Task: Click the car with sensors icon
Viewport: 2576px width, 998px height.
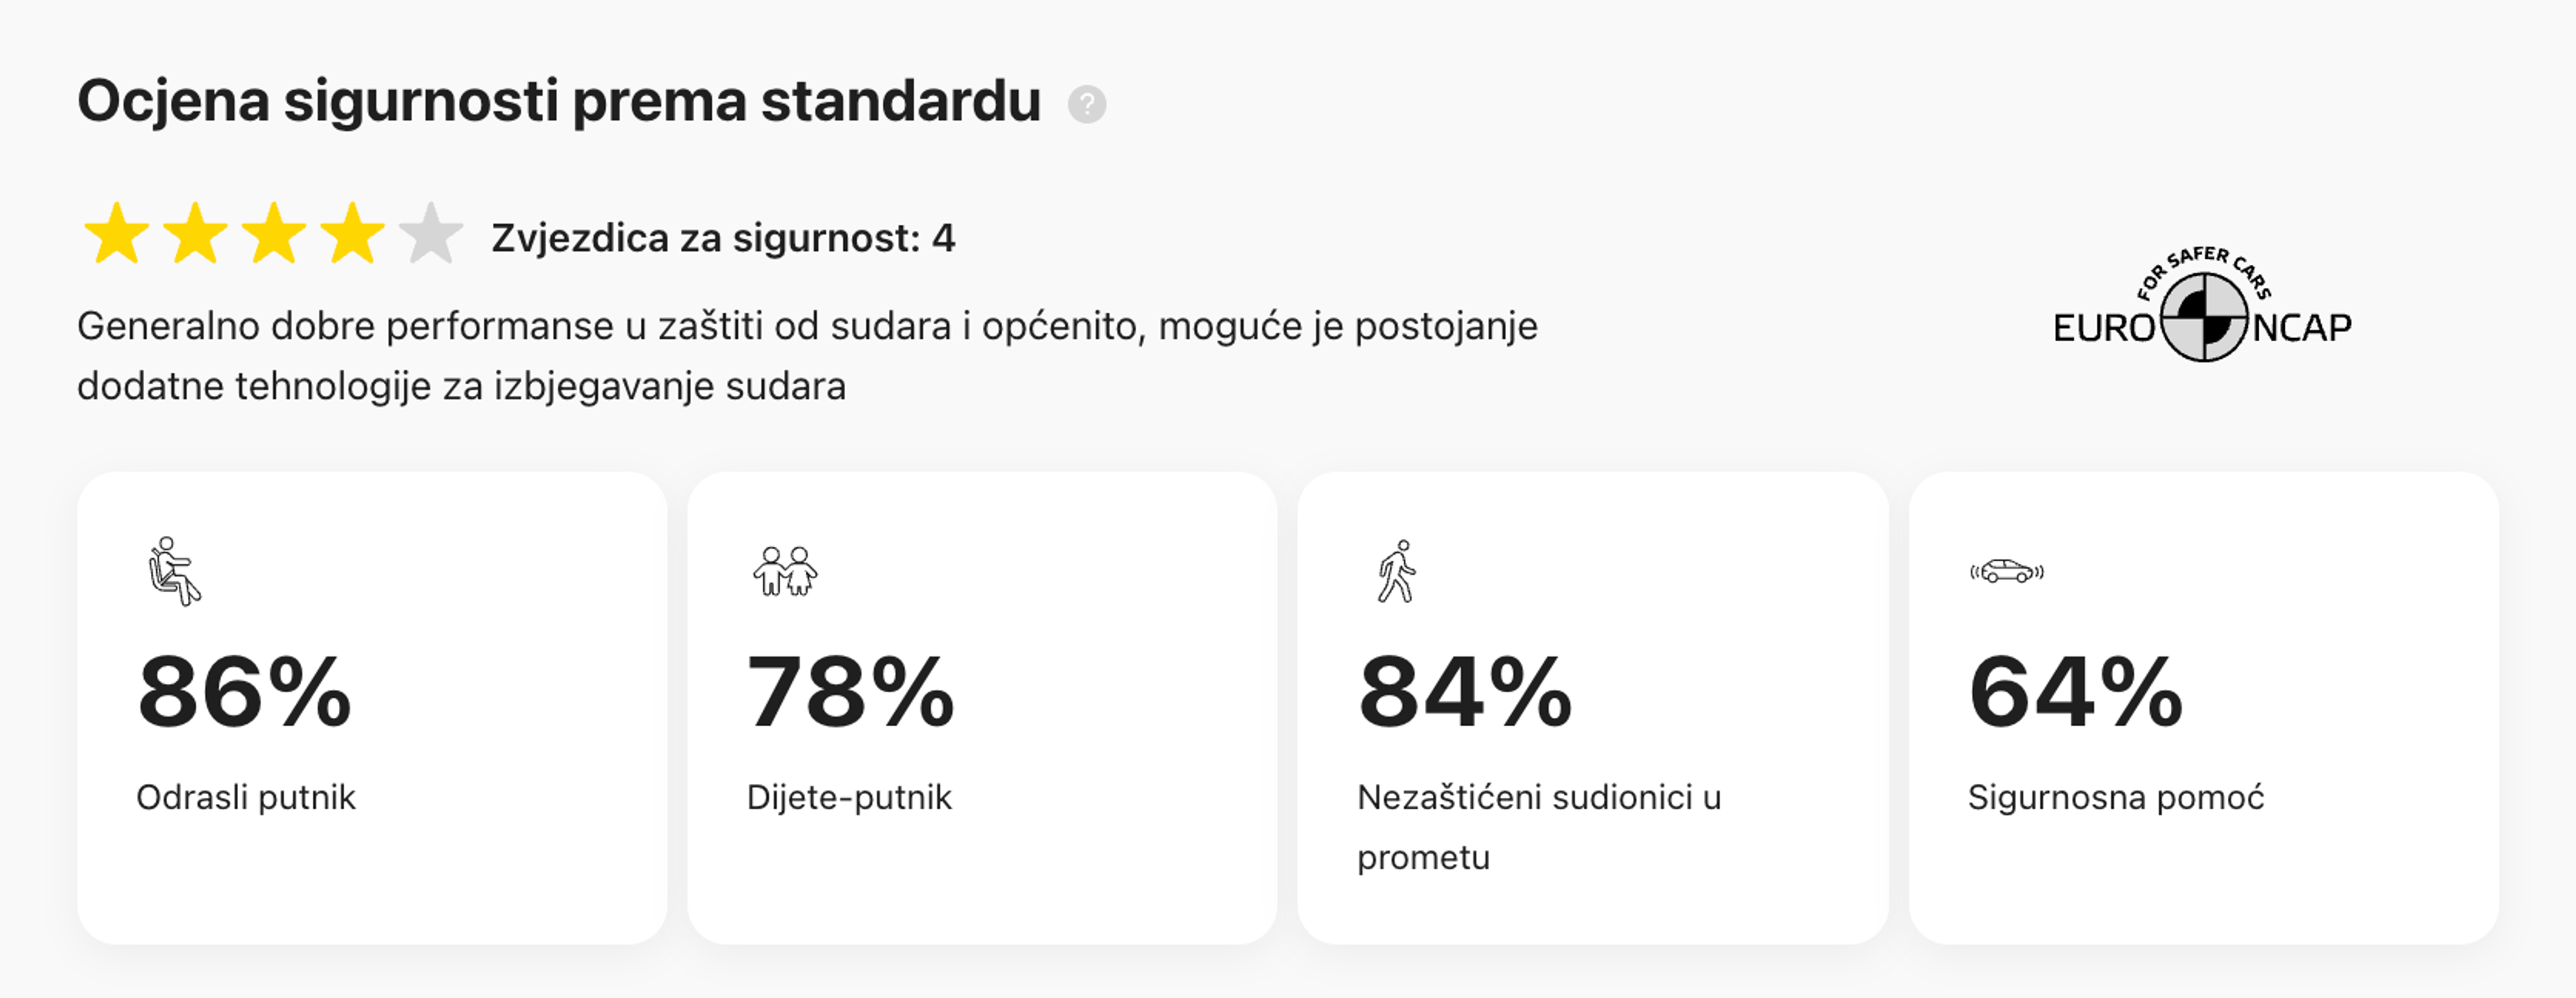Action: tap(2006, 571)
